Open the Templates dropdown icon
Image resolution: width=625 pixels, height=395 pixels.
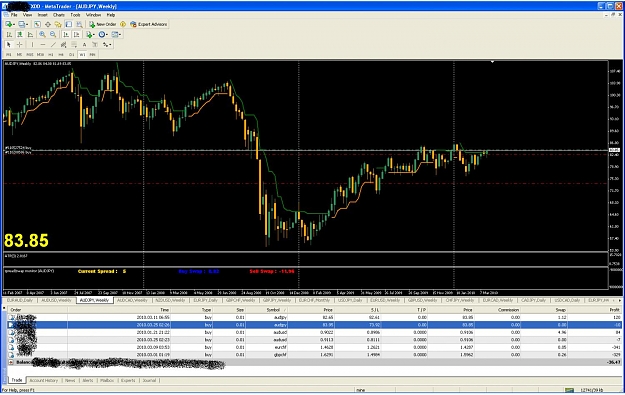[116, 35]
